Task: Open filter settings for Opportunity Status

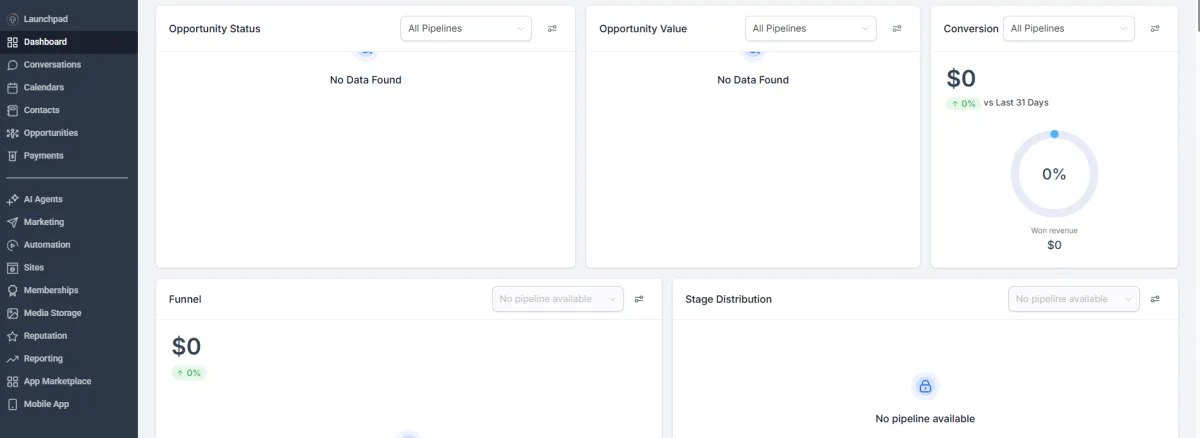Action: click(552, 29)
